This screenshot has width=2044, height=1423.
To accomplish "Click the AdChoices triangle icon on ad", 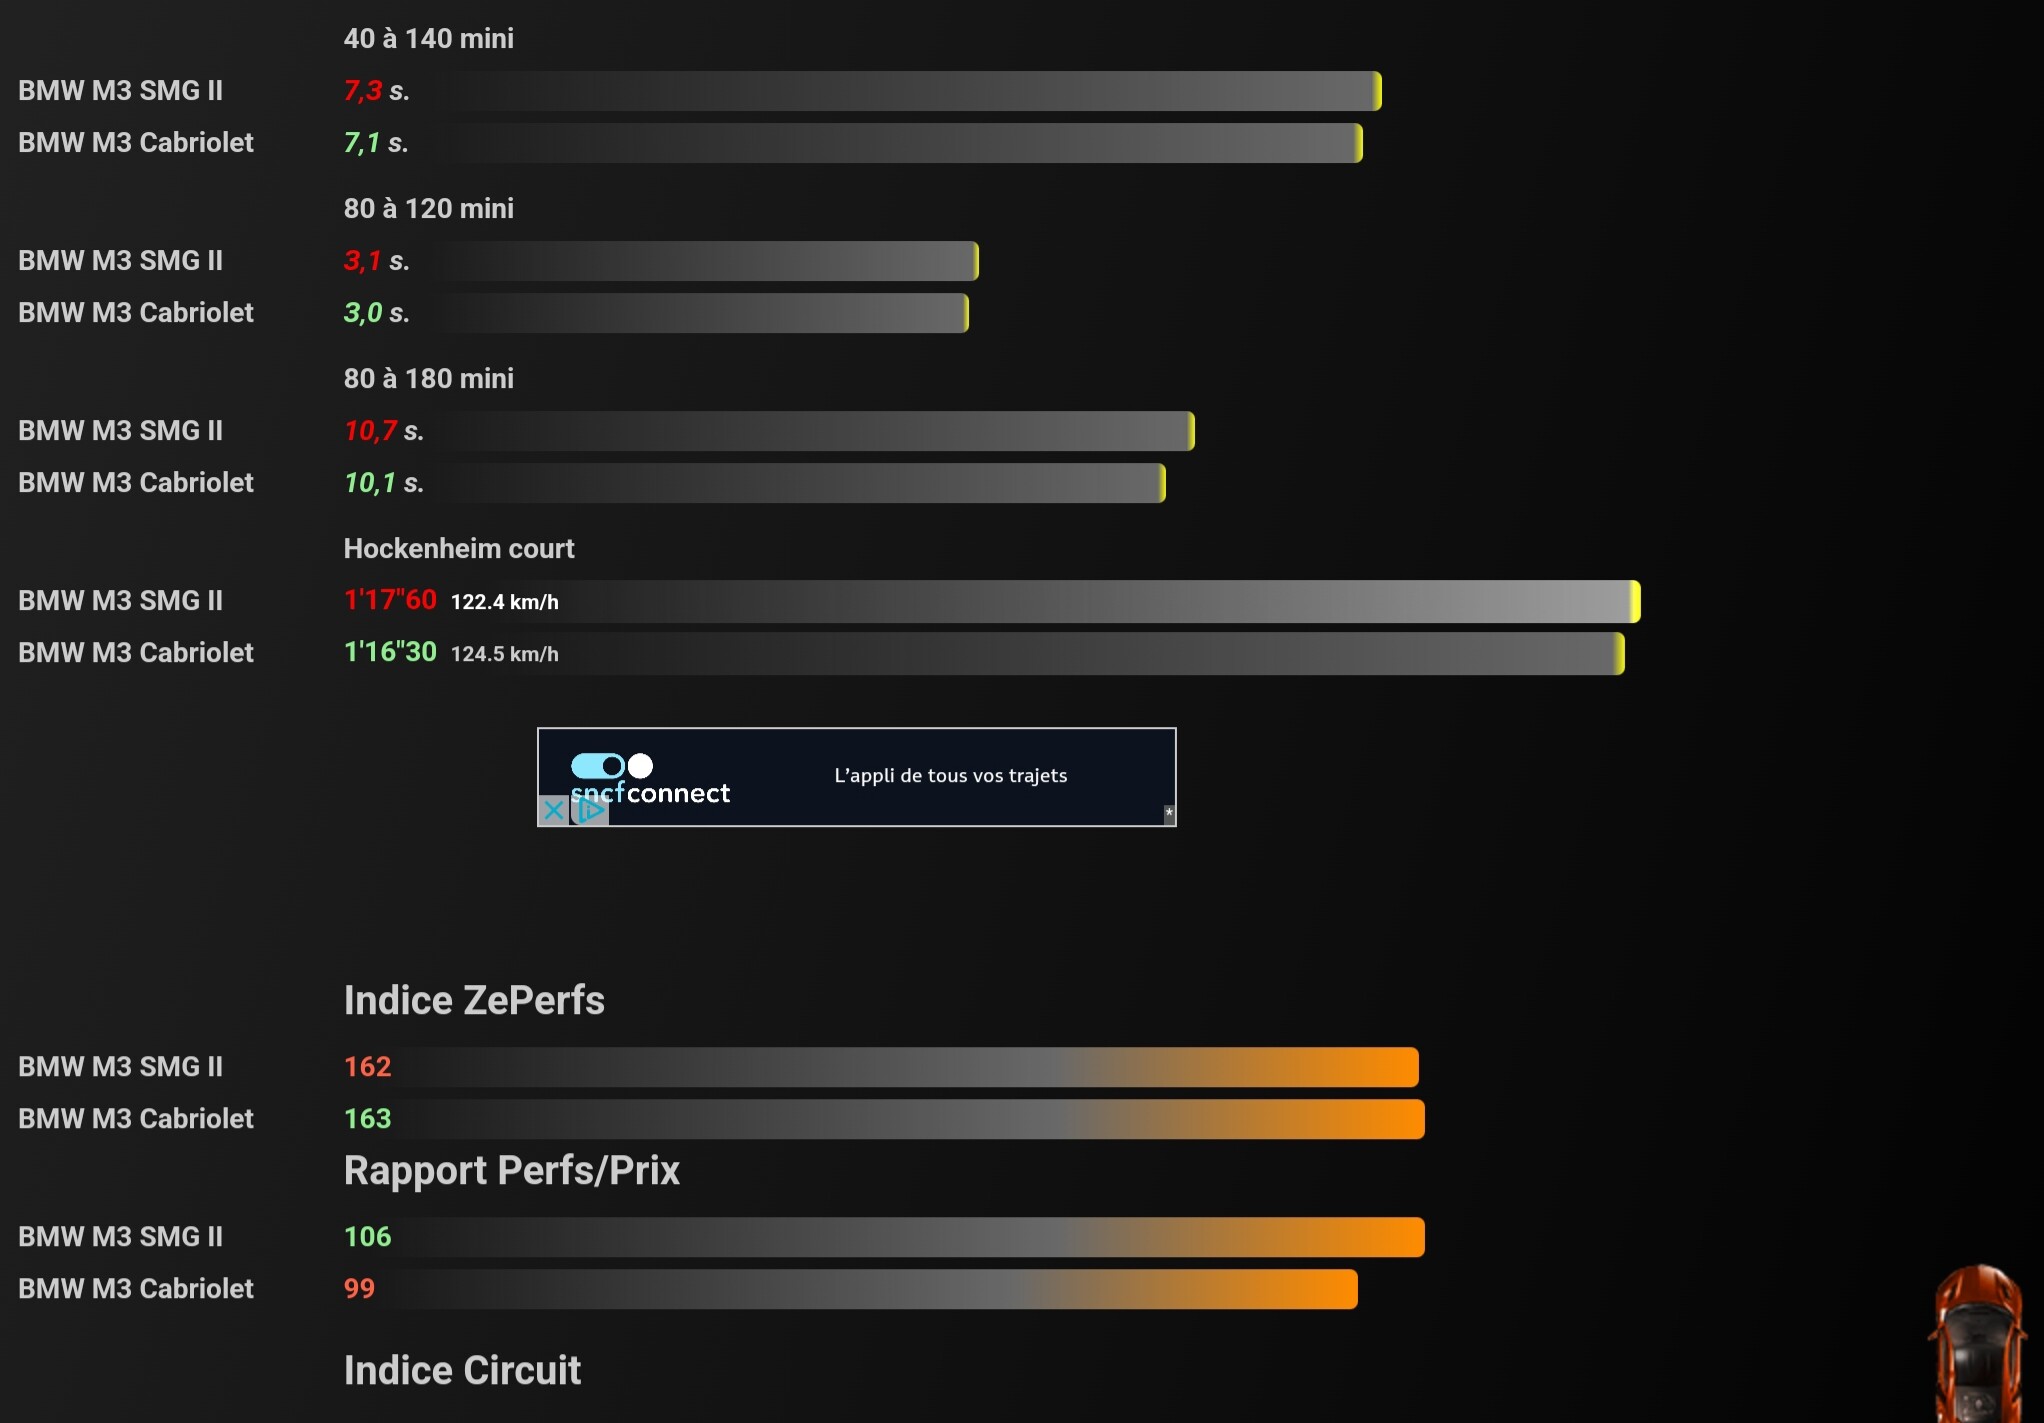I will pyautogui.click(x=591, y=810).
